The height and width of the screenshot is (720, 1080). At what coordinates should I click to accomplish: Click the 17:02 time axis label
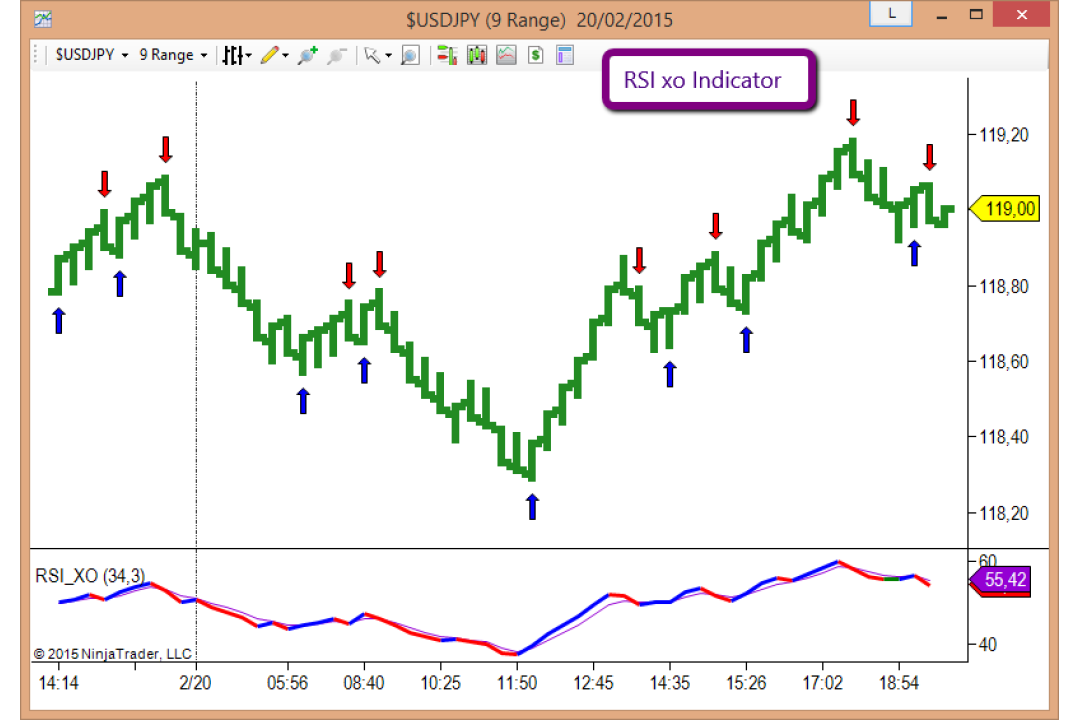[x=823, y=683]
